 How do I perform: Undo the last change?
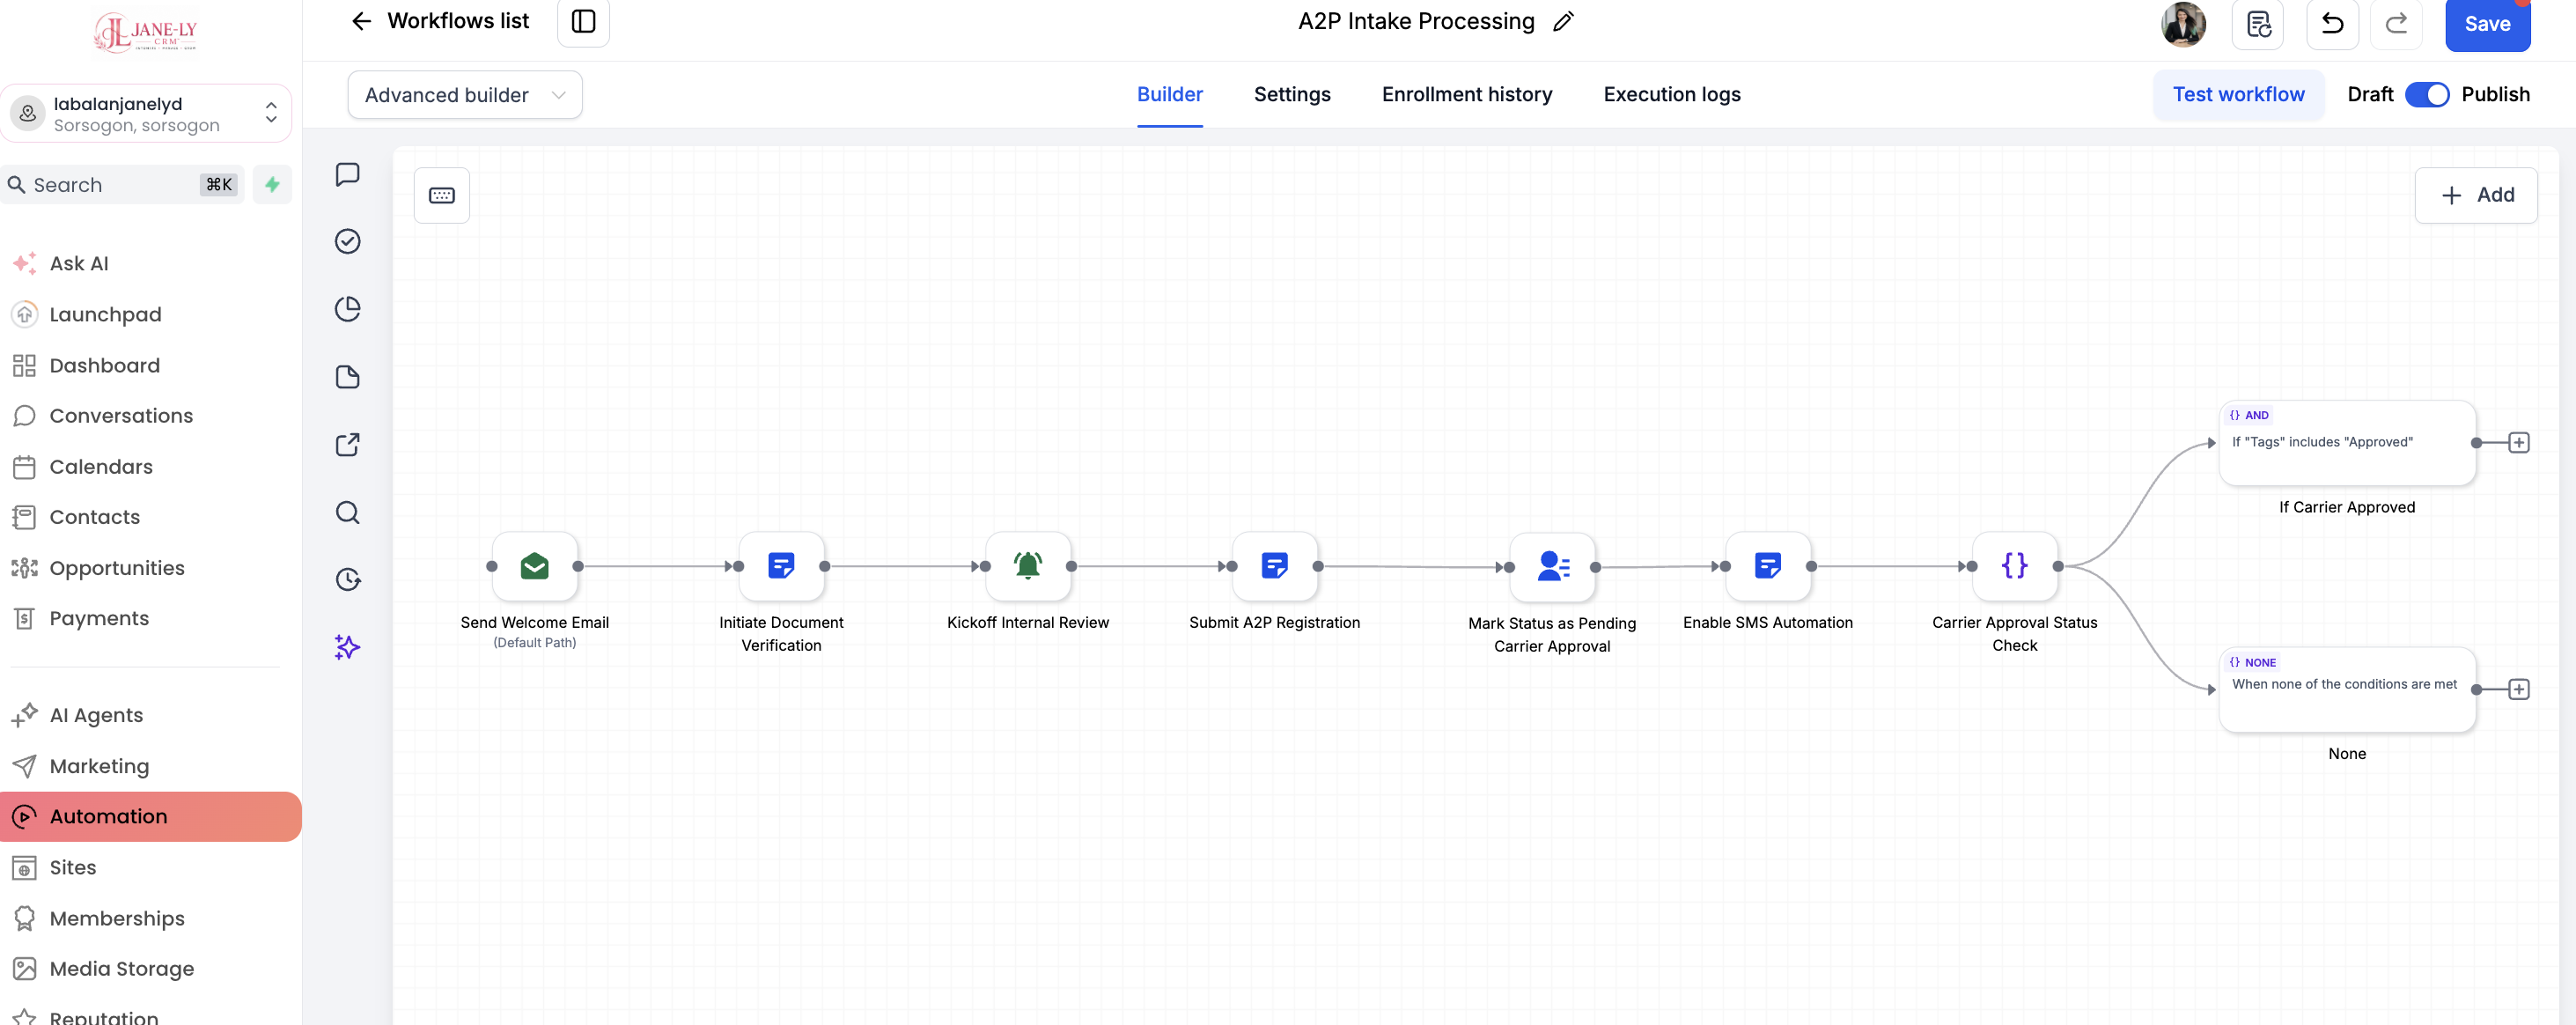2332,23
